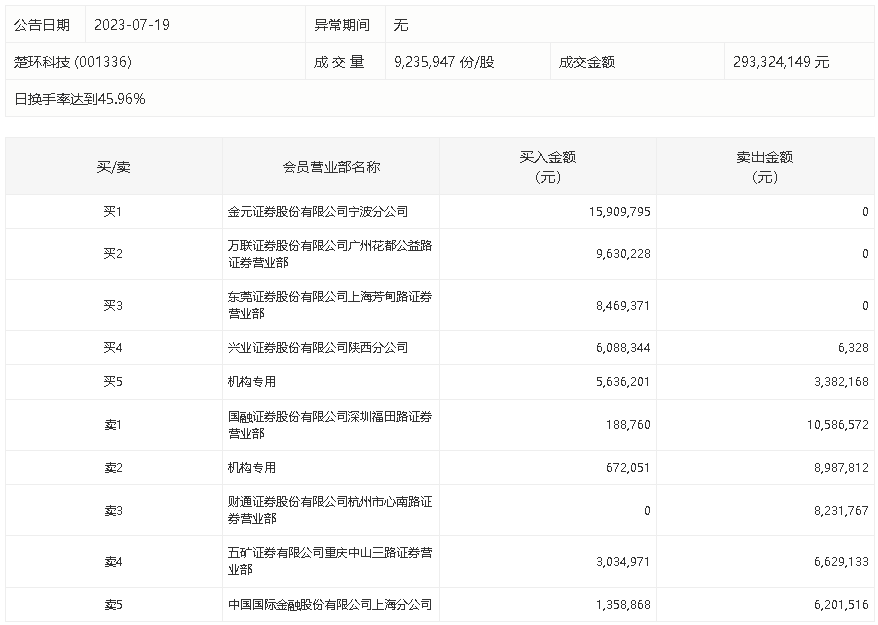Open 金元证券股份有限公司宁波分公司 entry

pos(318,212)
